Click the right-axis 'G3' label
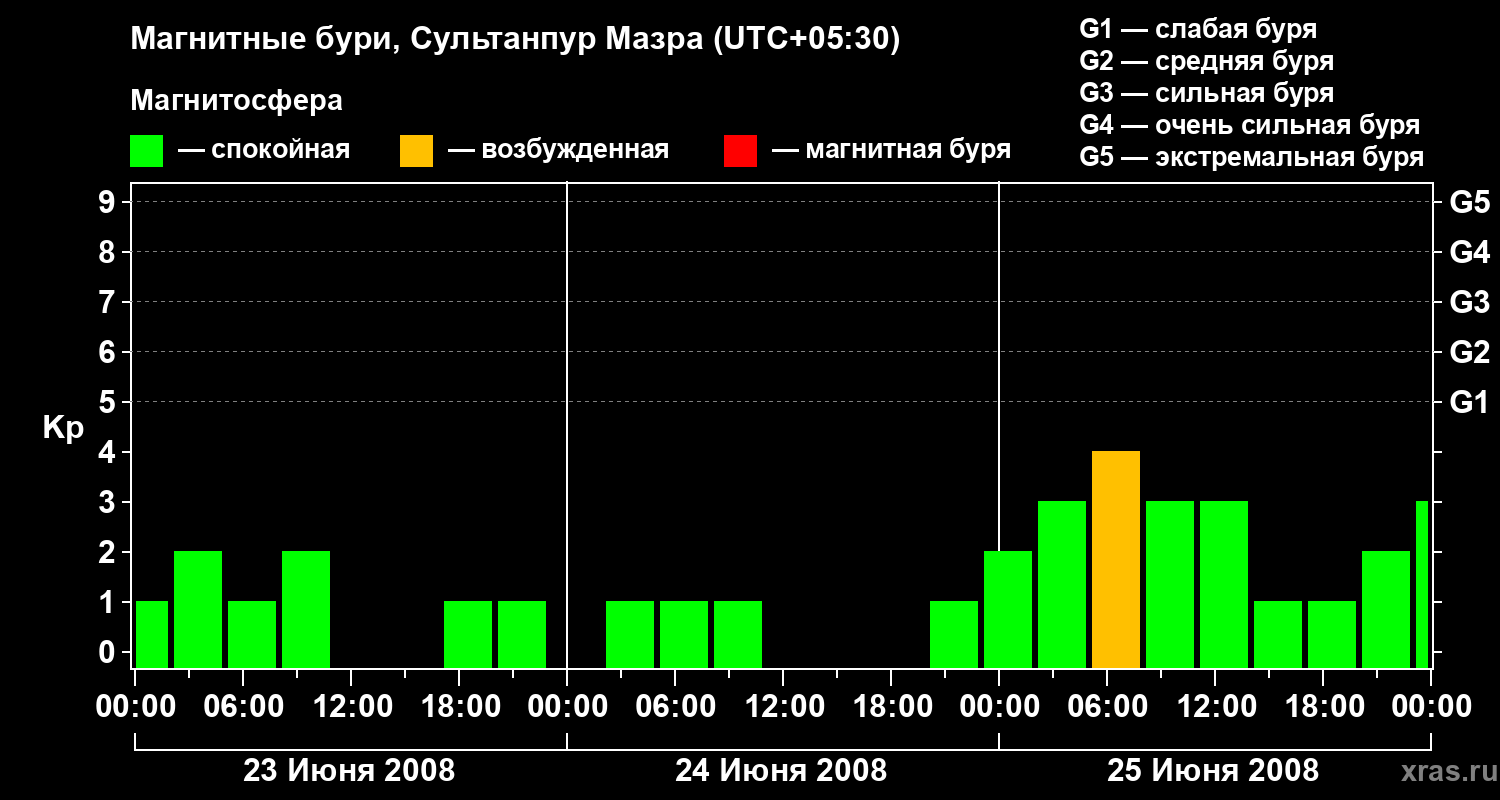This screenshot has width=1500, height=800. pyautogui.click(x=1470, y=303)
